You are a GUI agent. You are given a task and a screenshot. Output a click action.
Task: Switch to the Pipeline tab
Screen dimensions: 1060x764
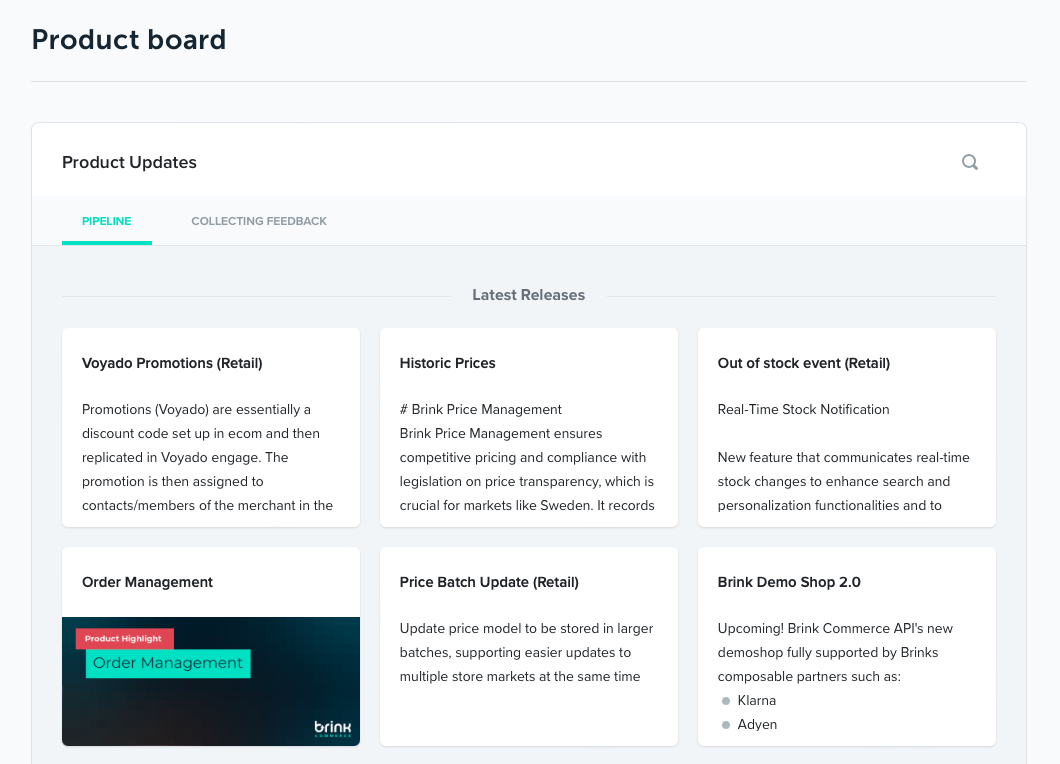pyautogui.click(x=107, y=221)
